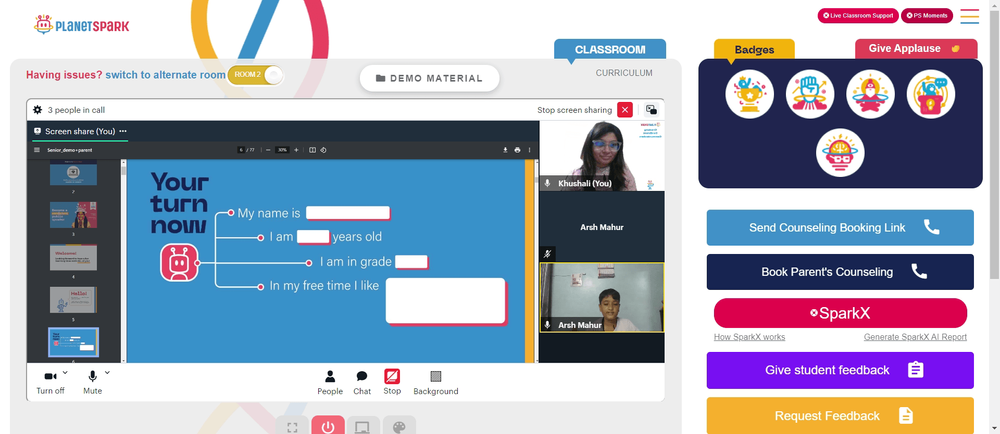Click the '3 people in call' text

pos(76,110)
